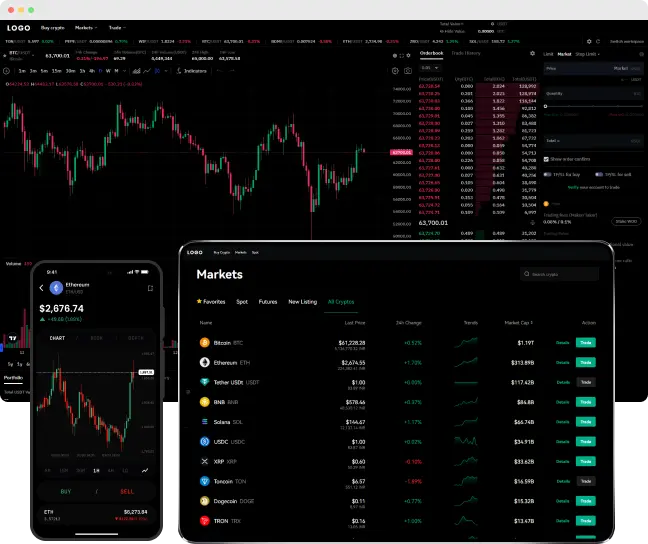Toggle Hide Value eye at top

pyautogui.click(x=442, y=31)
